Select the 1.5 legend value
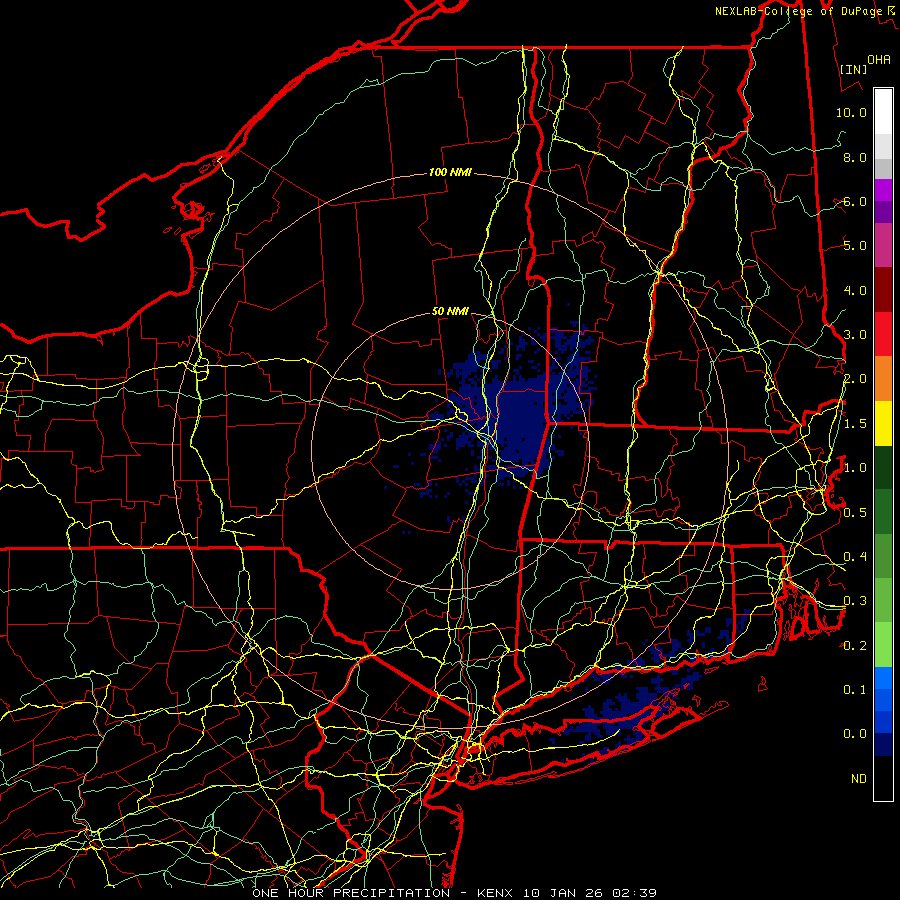This screenshot has width=900, height=900. (855, 424)
